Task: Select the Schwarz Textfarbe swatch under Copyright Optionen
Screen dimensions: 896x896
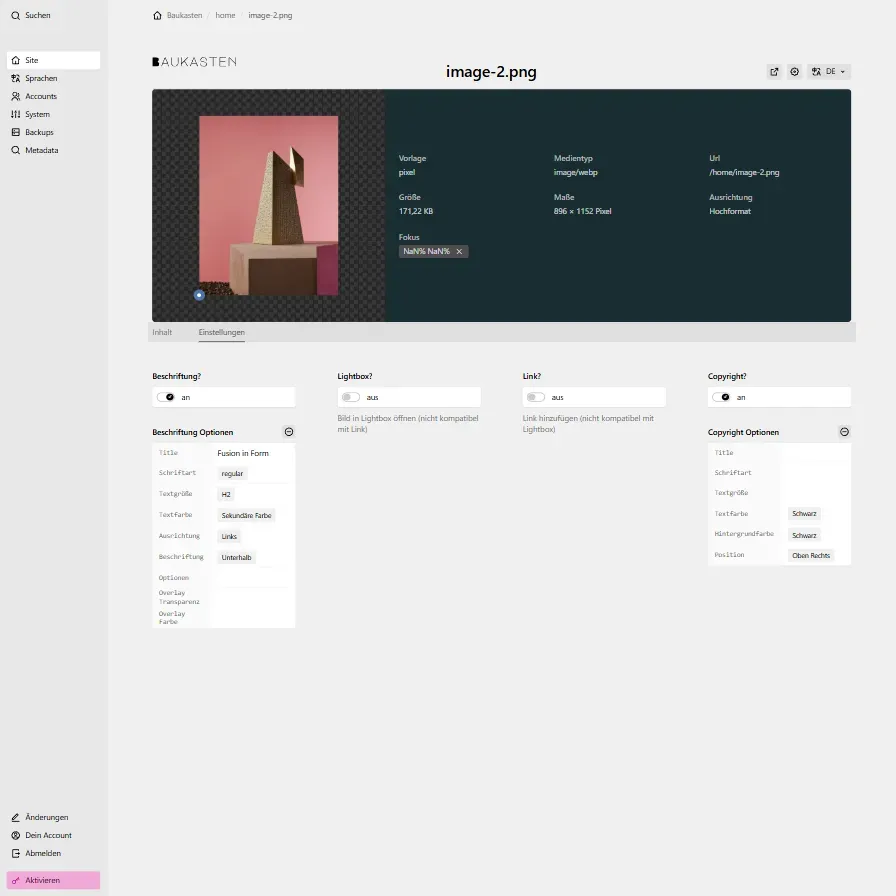Action: click(x=803, y=513)
